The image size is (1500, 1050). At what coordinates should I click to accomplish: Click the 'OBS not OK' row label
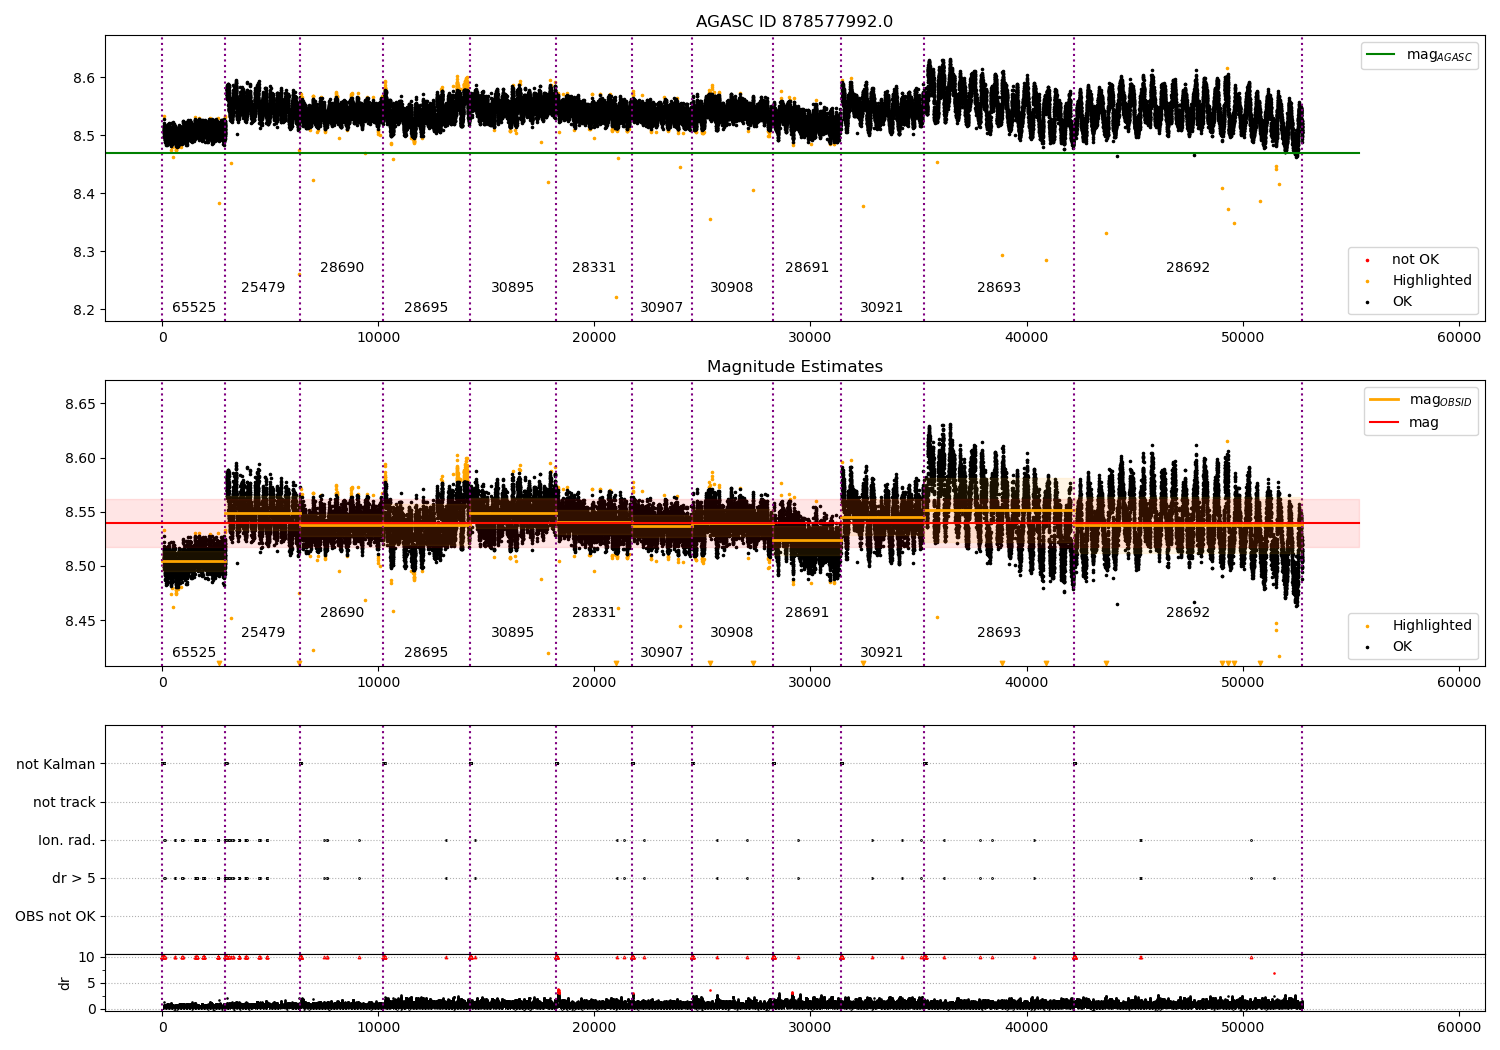point(55,916)
